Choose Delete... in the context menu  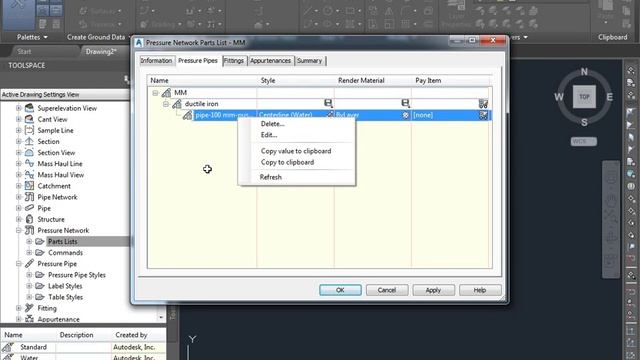(x=272, y=124)
